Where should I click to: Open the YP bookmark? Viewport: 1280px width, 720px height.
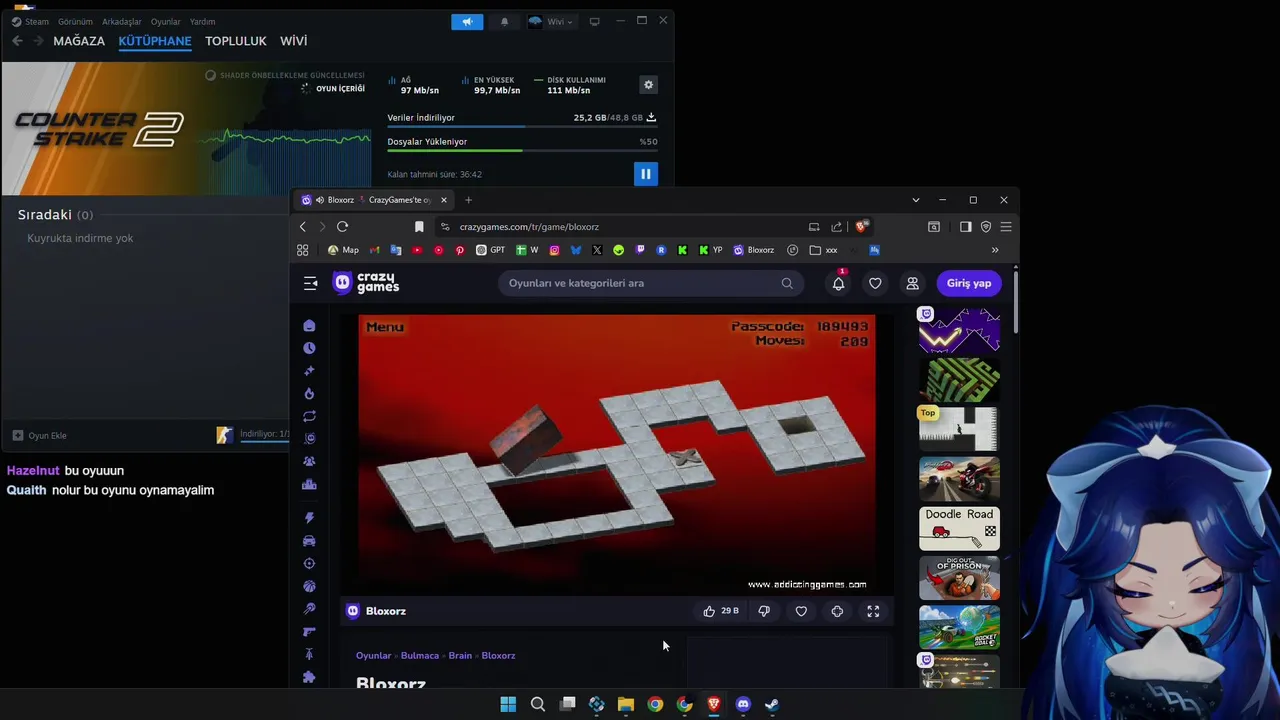tap(711, 250)
